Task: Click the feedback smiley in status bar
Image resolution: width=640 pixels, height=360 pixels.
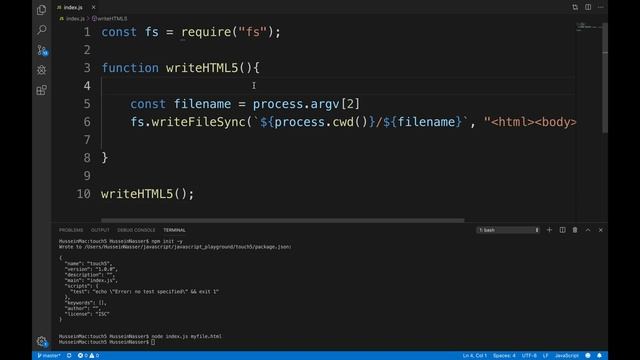Action: [x=588, y=356]
